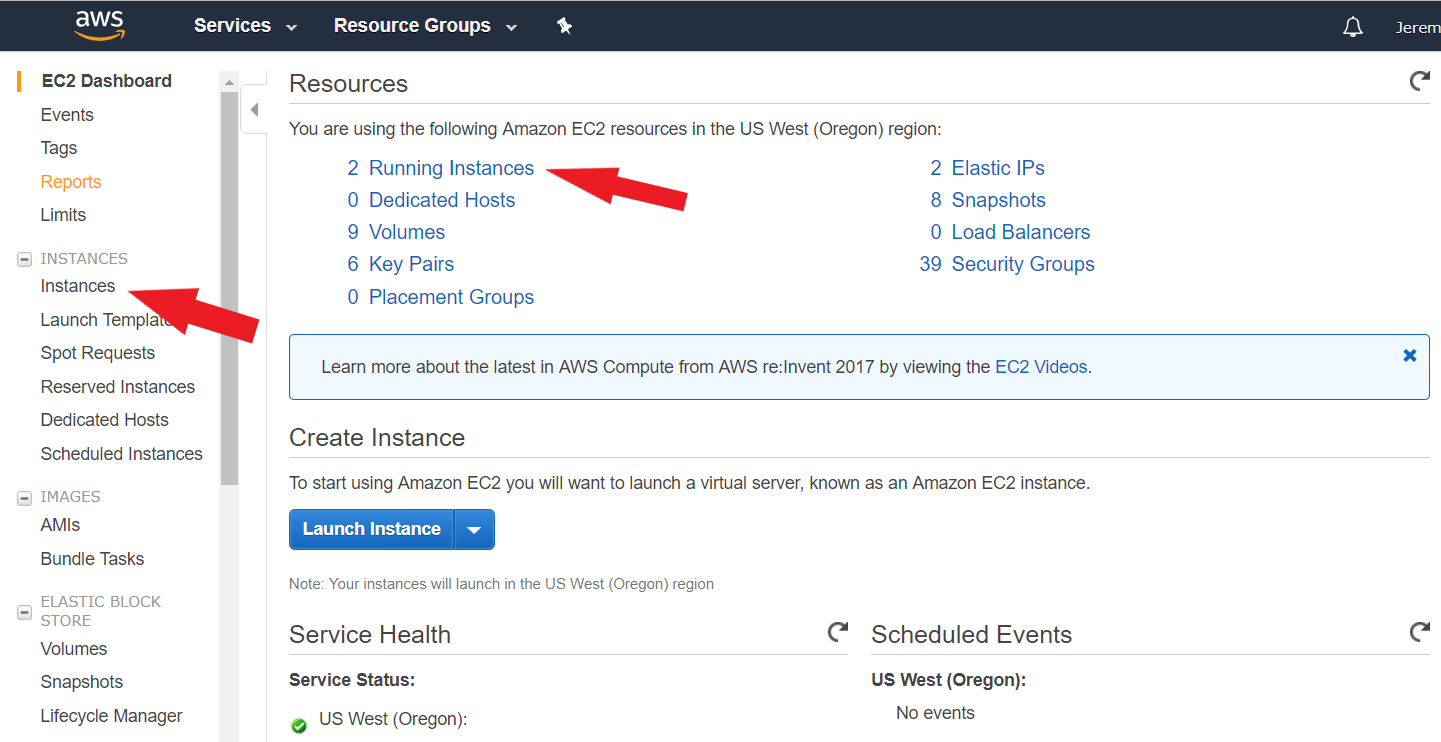Collapse the INSTANCES sidebar section

tap(25, 259)
